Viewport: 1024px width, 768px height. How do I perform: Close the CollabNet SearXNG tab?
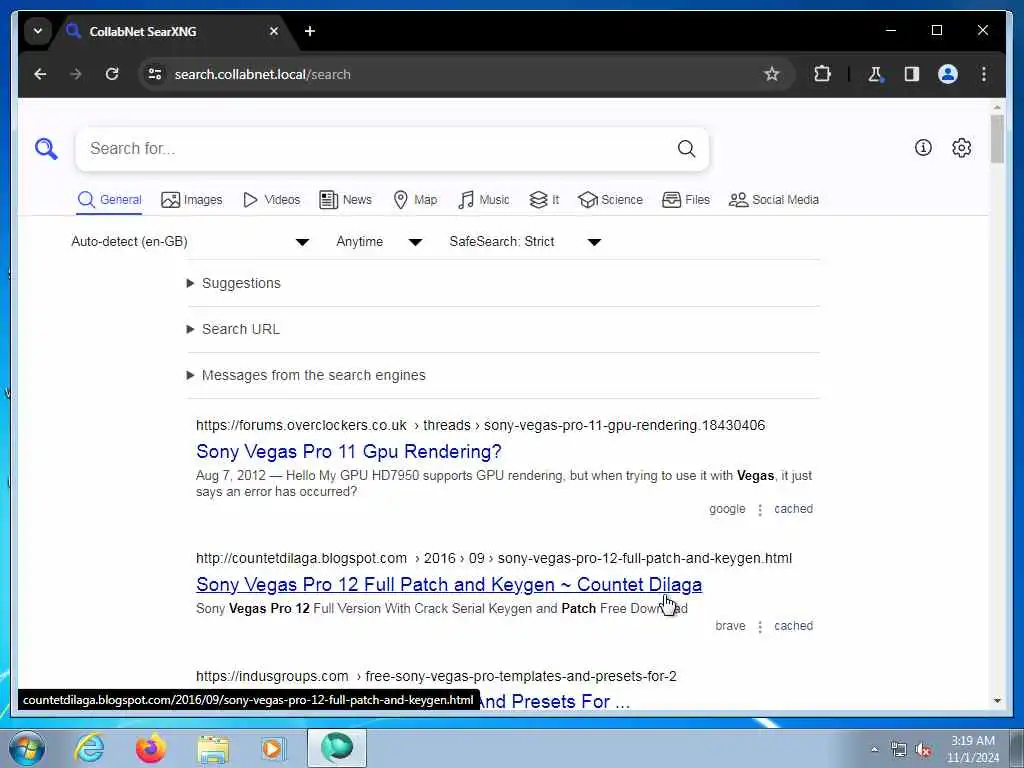tap(274, 31)
